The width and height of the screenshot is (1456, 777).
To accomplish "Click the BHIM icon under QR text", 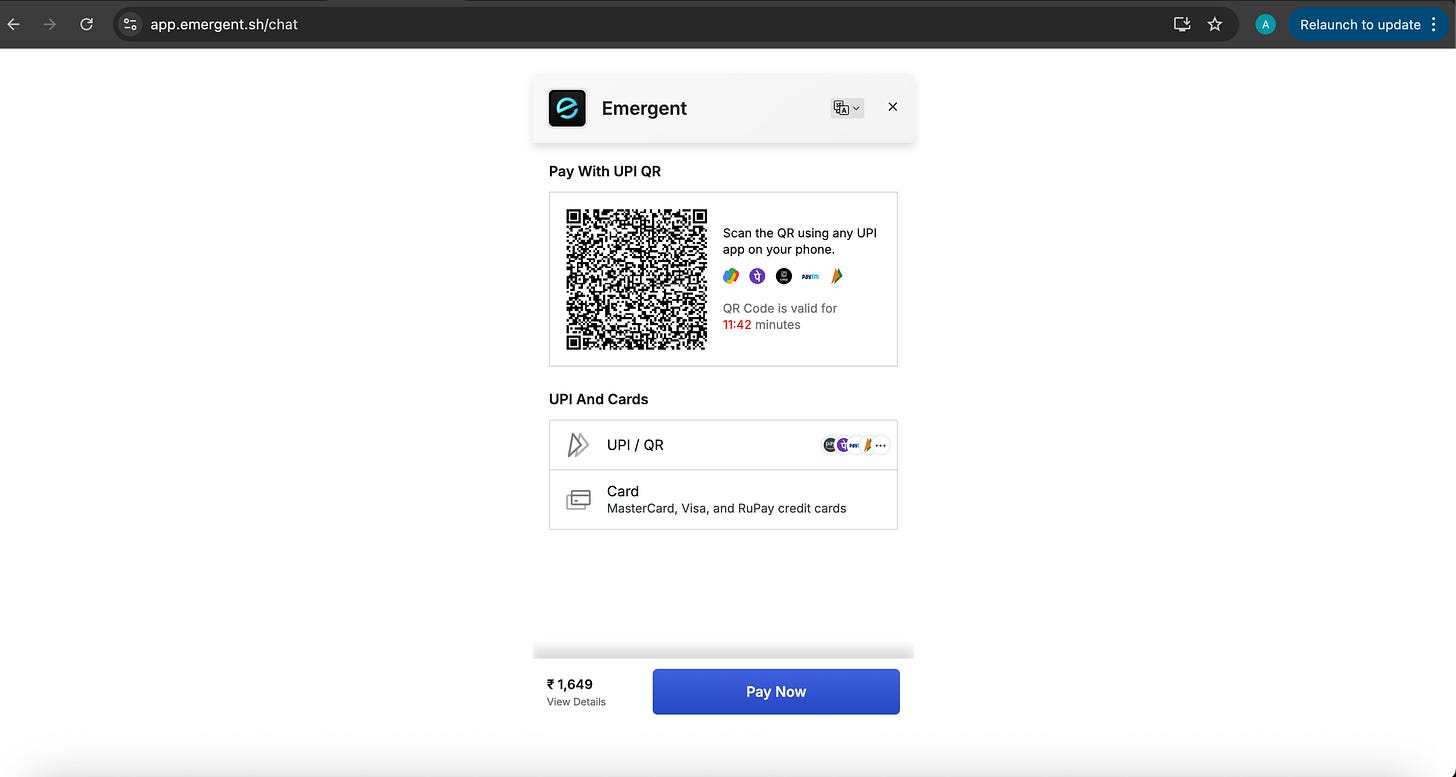I will [837, 276].
